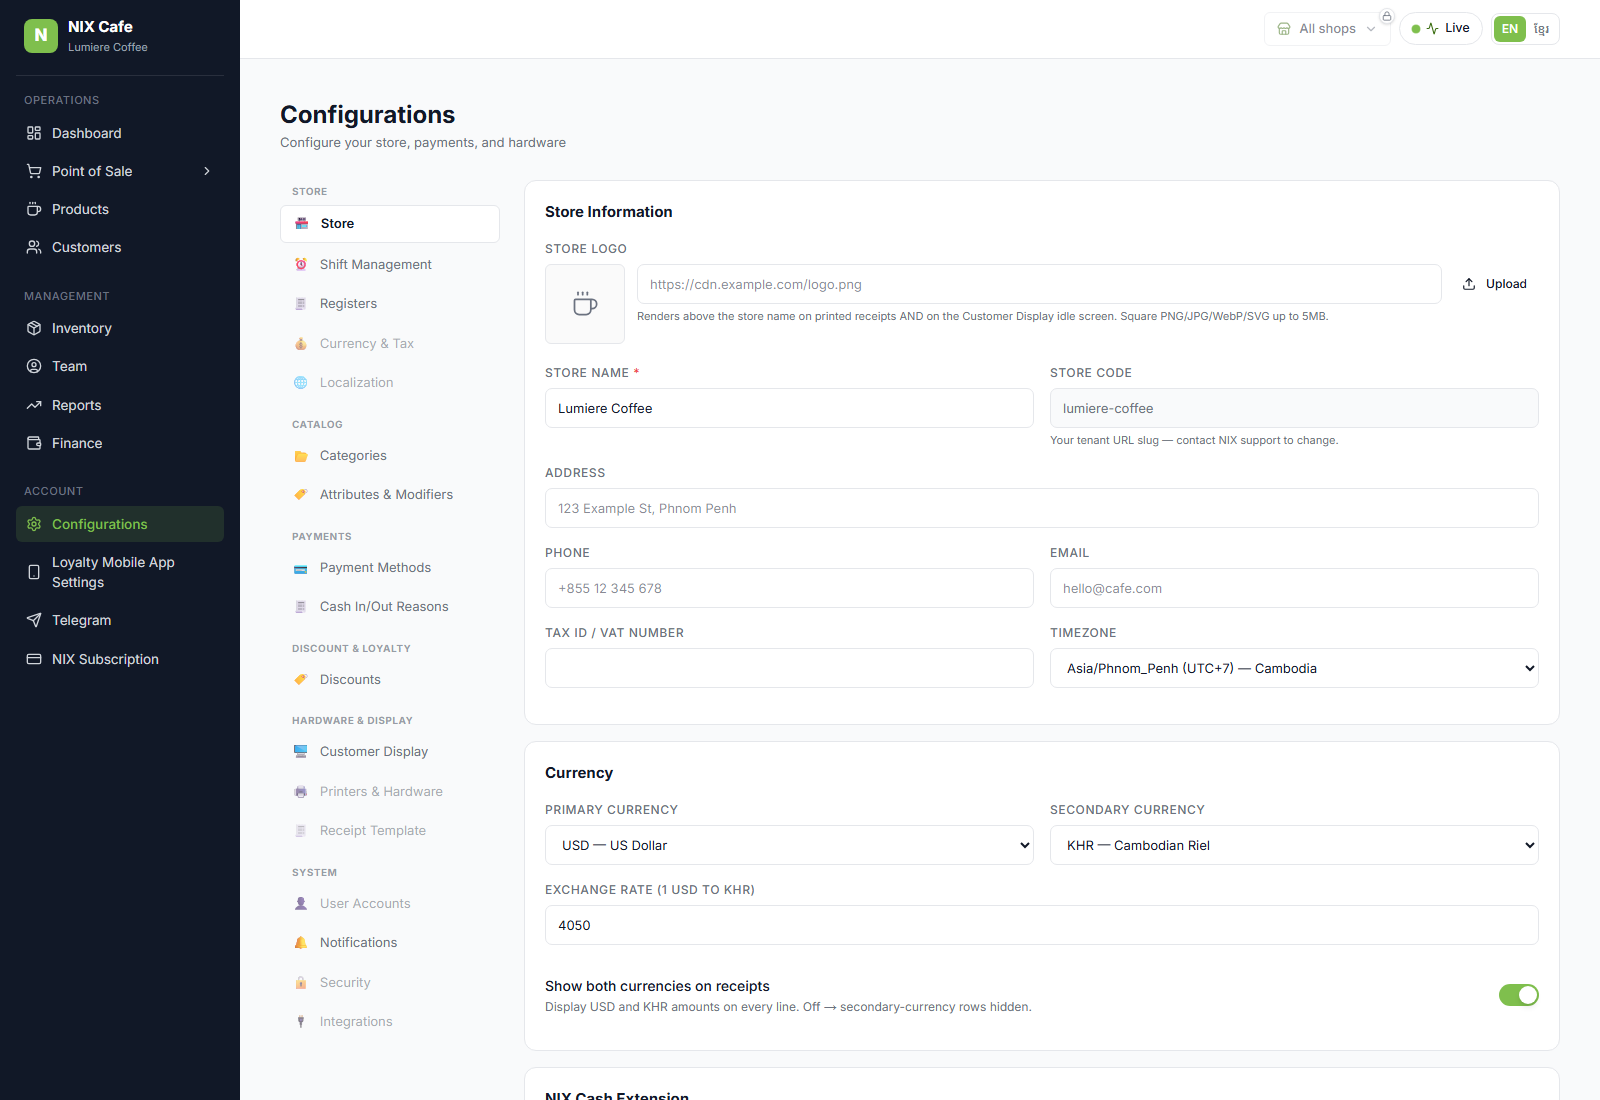1600x1100 pixels.
Task: Click the Configurations gear icon
Action: 34,524
